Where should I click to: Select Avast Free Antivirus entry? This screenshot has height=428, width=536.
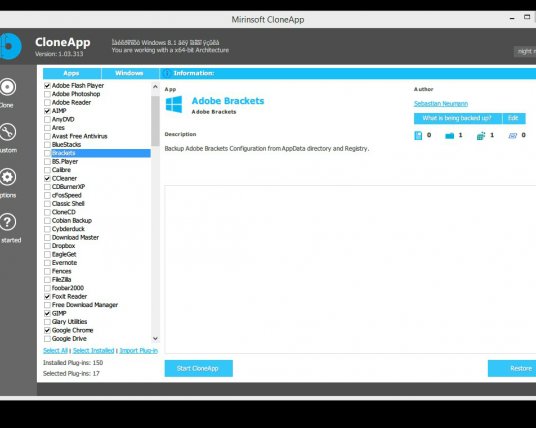pyautogui.click(x=79, y=136)
